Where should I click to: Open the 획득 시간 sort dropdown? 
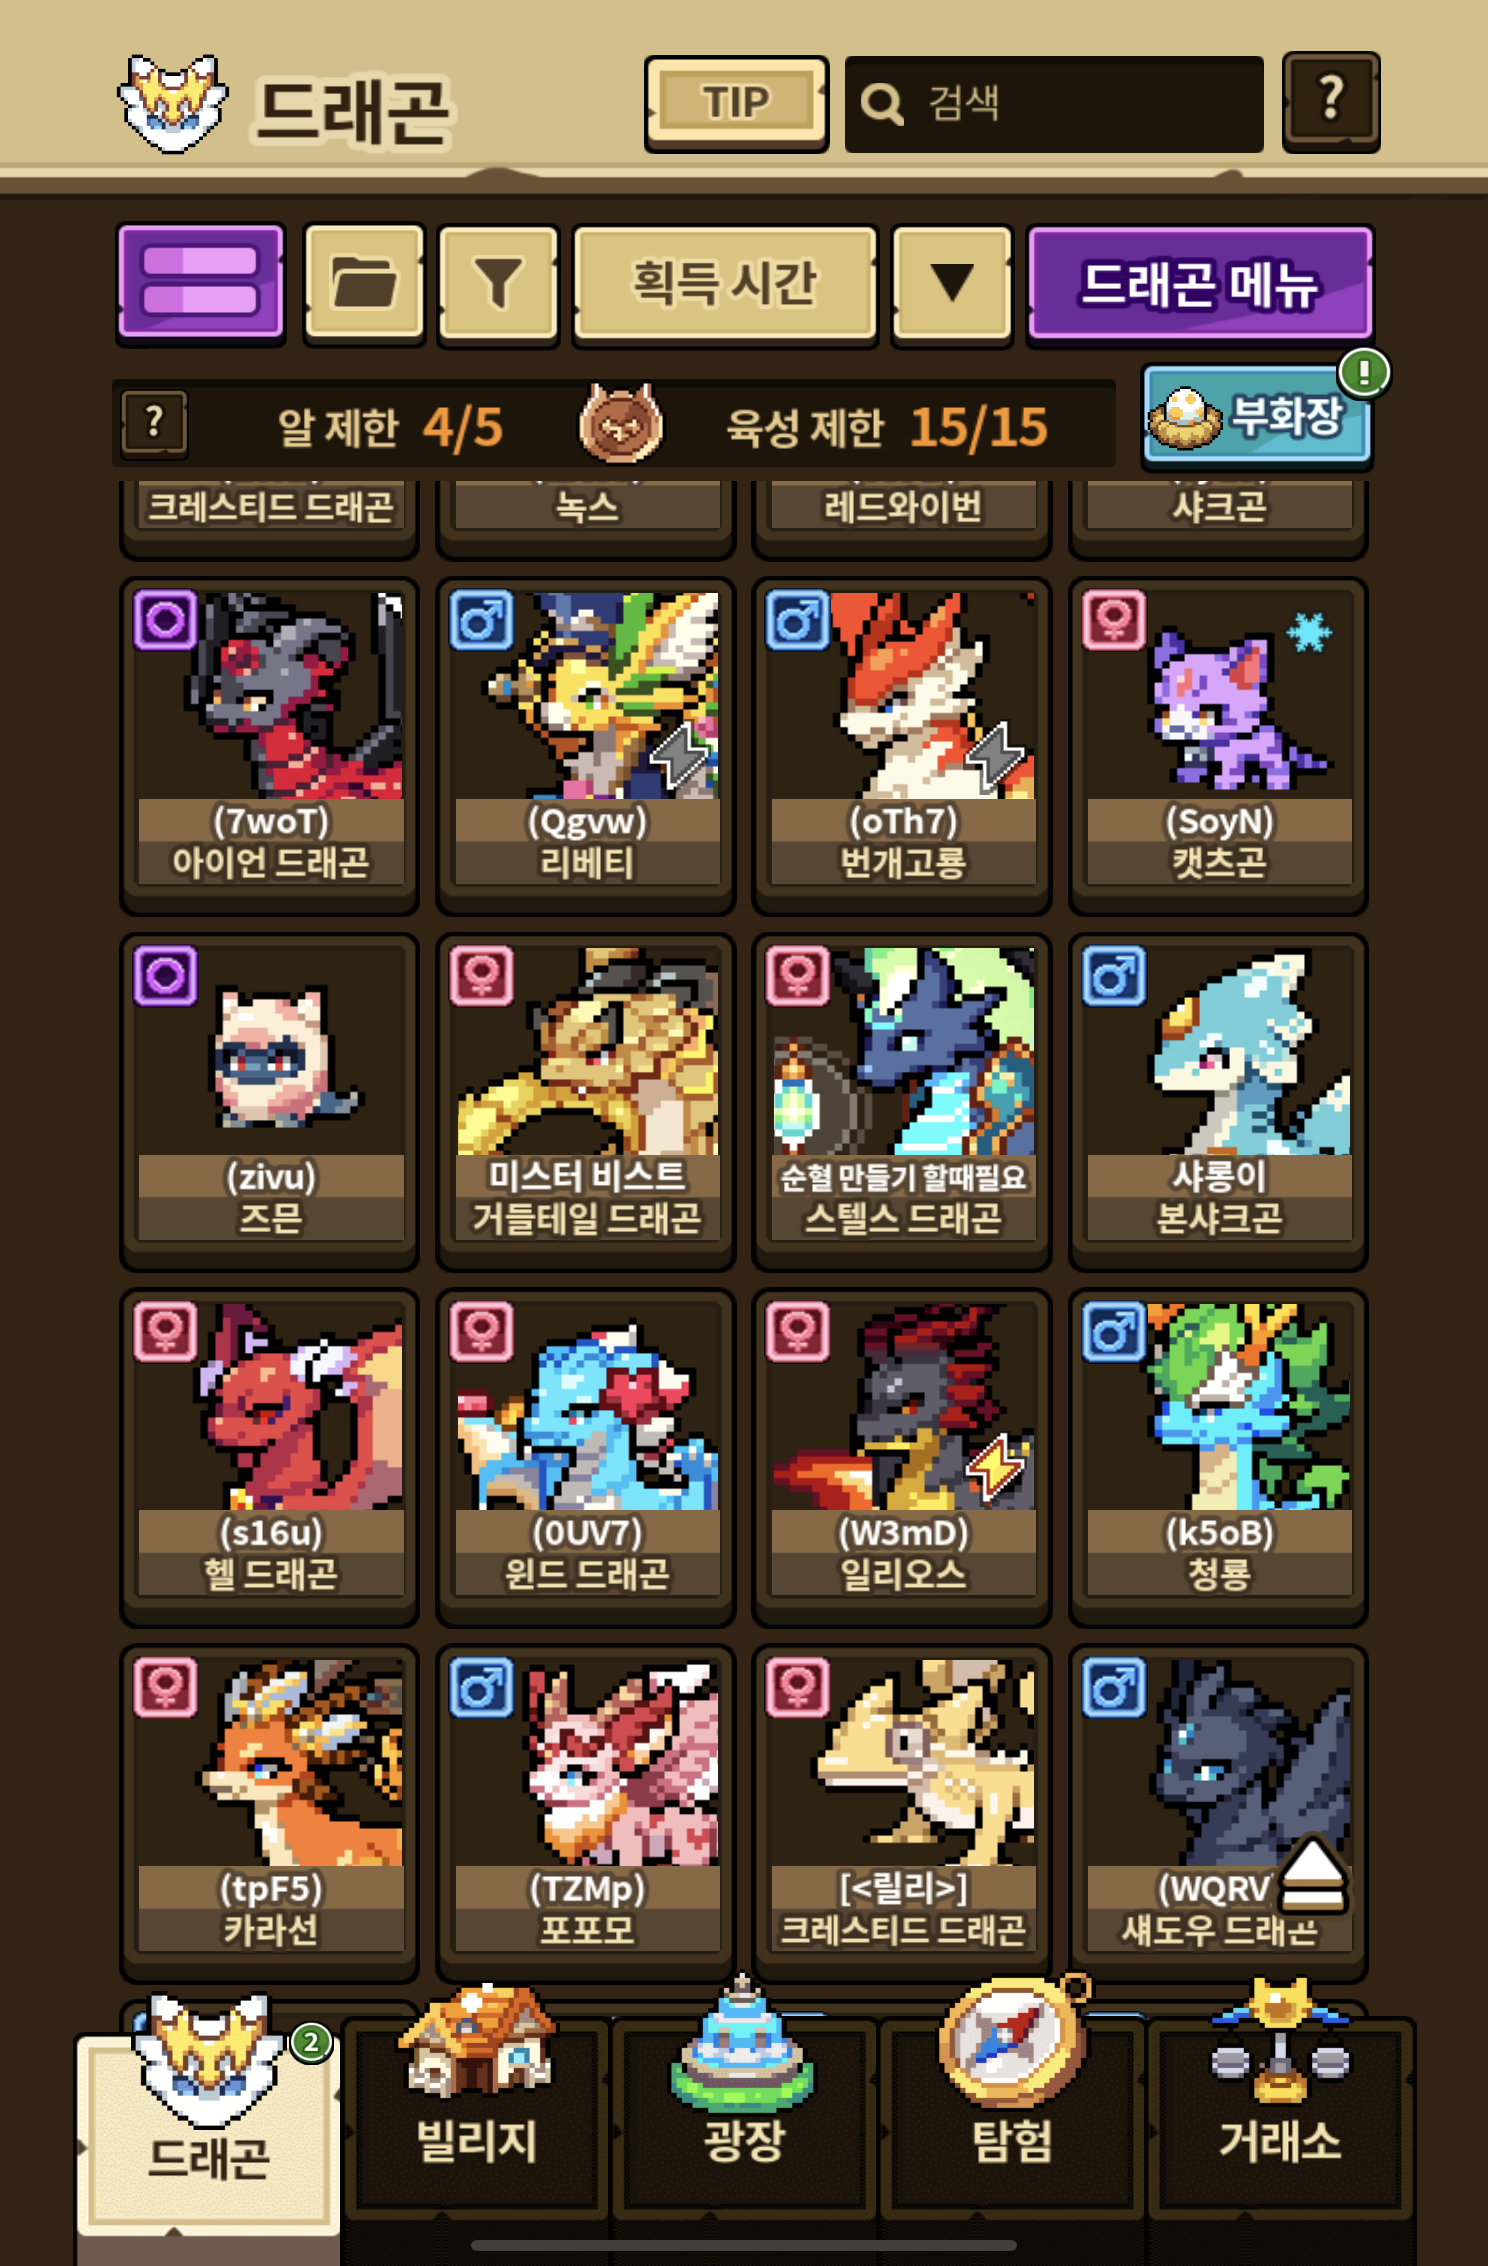[x=725, y=283]
